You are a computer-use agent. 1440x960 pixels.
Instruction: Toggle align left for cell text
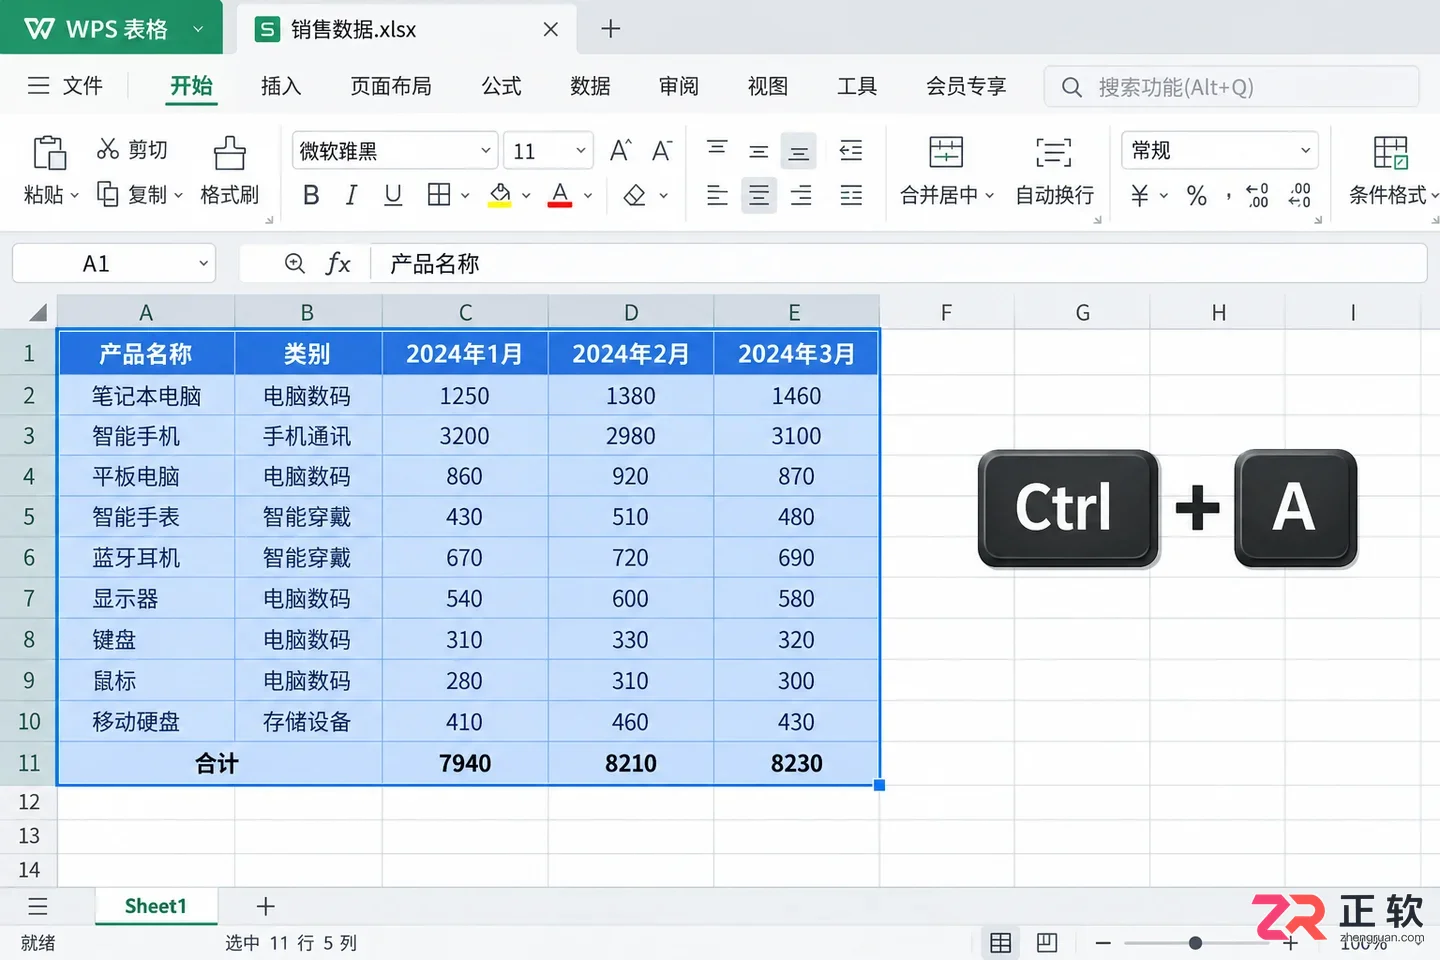click(x=717, y=195)
